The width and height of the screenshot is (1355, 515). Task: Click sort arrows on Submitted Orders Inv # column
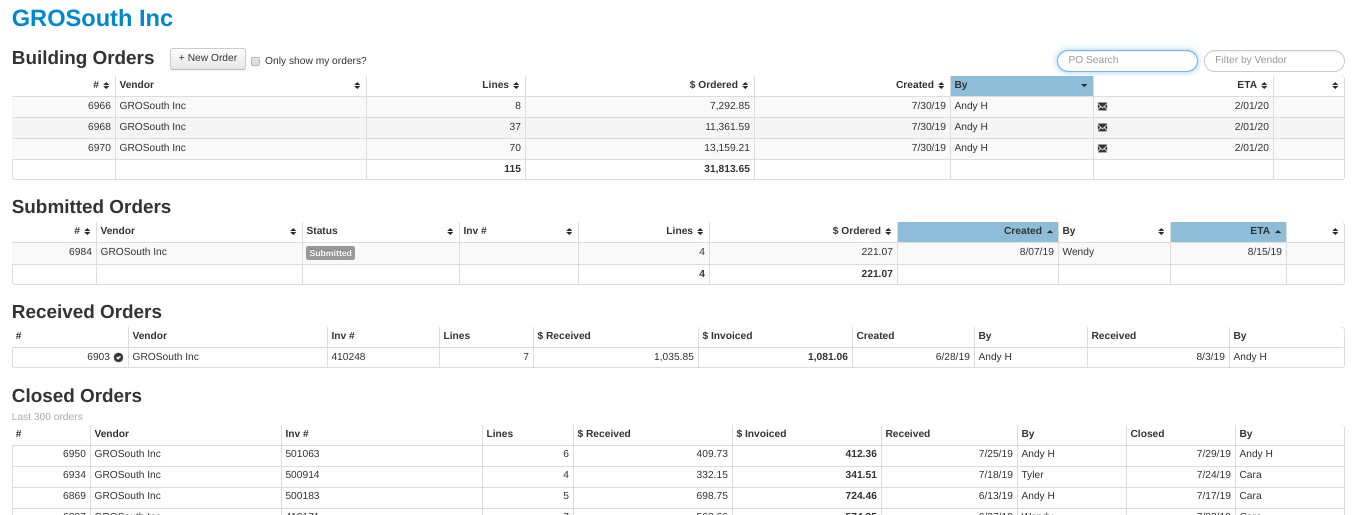(x=569, y=232)
